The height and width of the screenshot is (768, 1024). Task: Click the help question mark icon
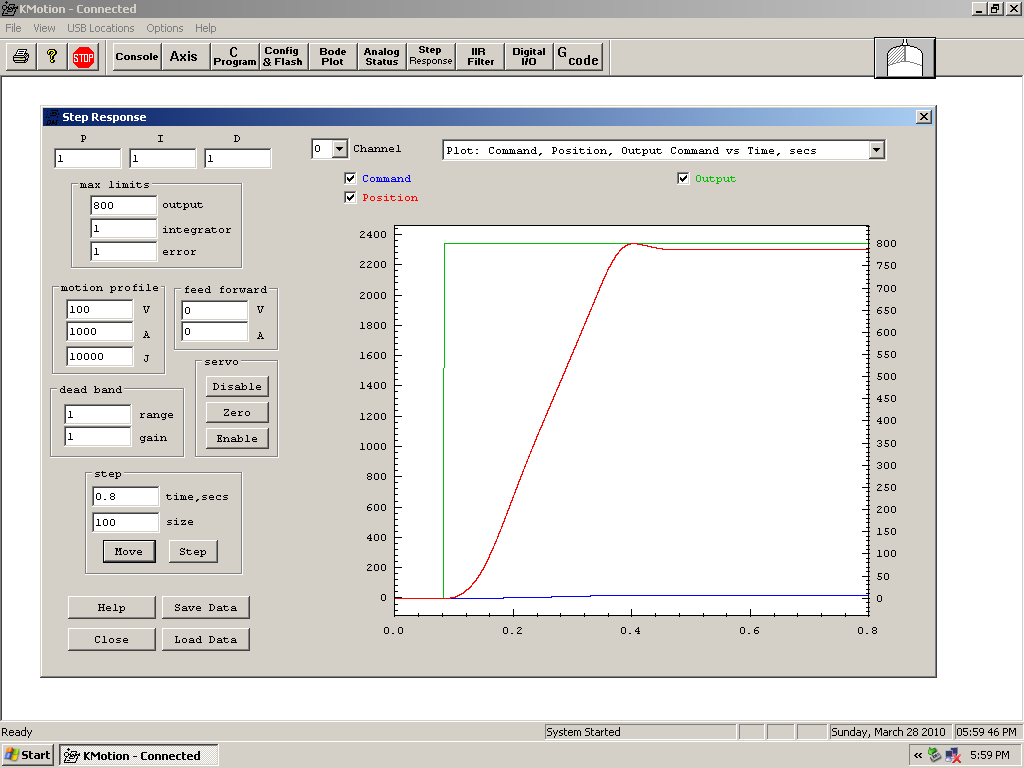pos(52,57)
